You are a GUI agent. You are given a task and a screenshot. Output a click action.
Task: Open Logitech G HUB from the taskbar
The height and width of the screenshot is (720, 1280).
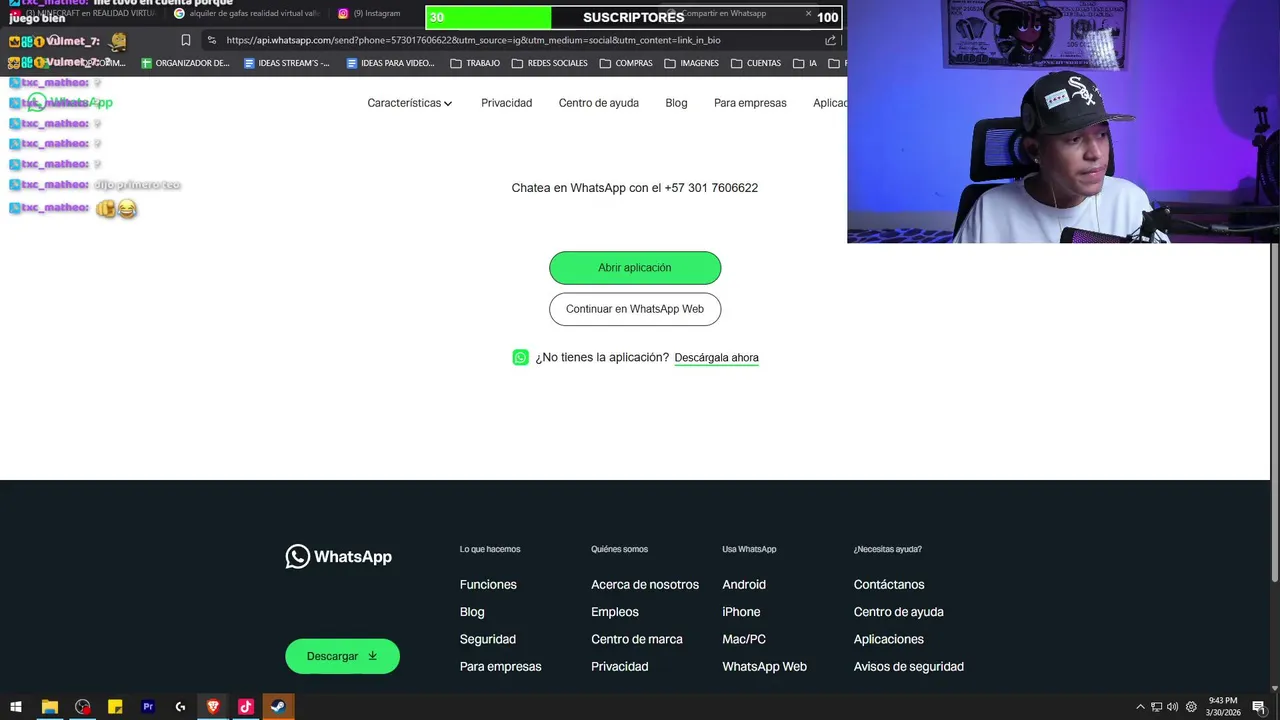point(180,707)
